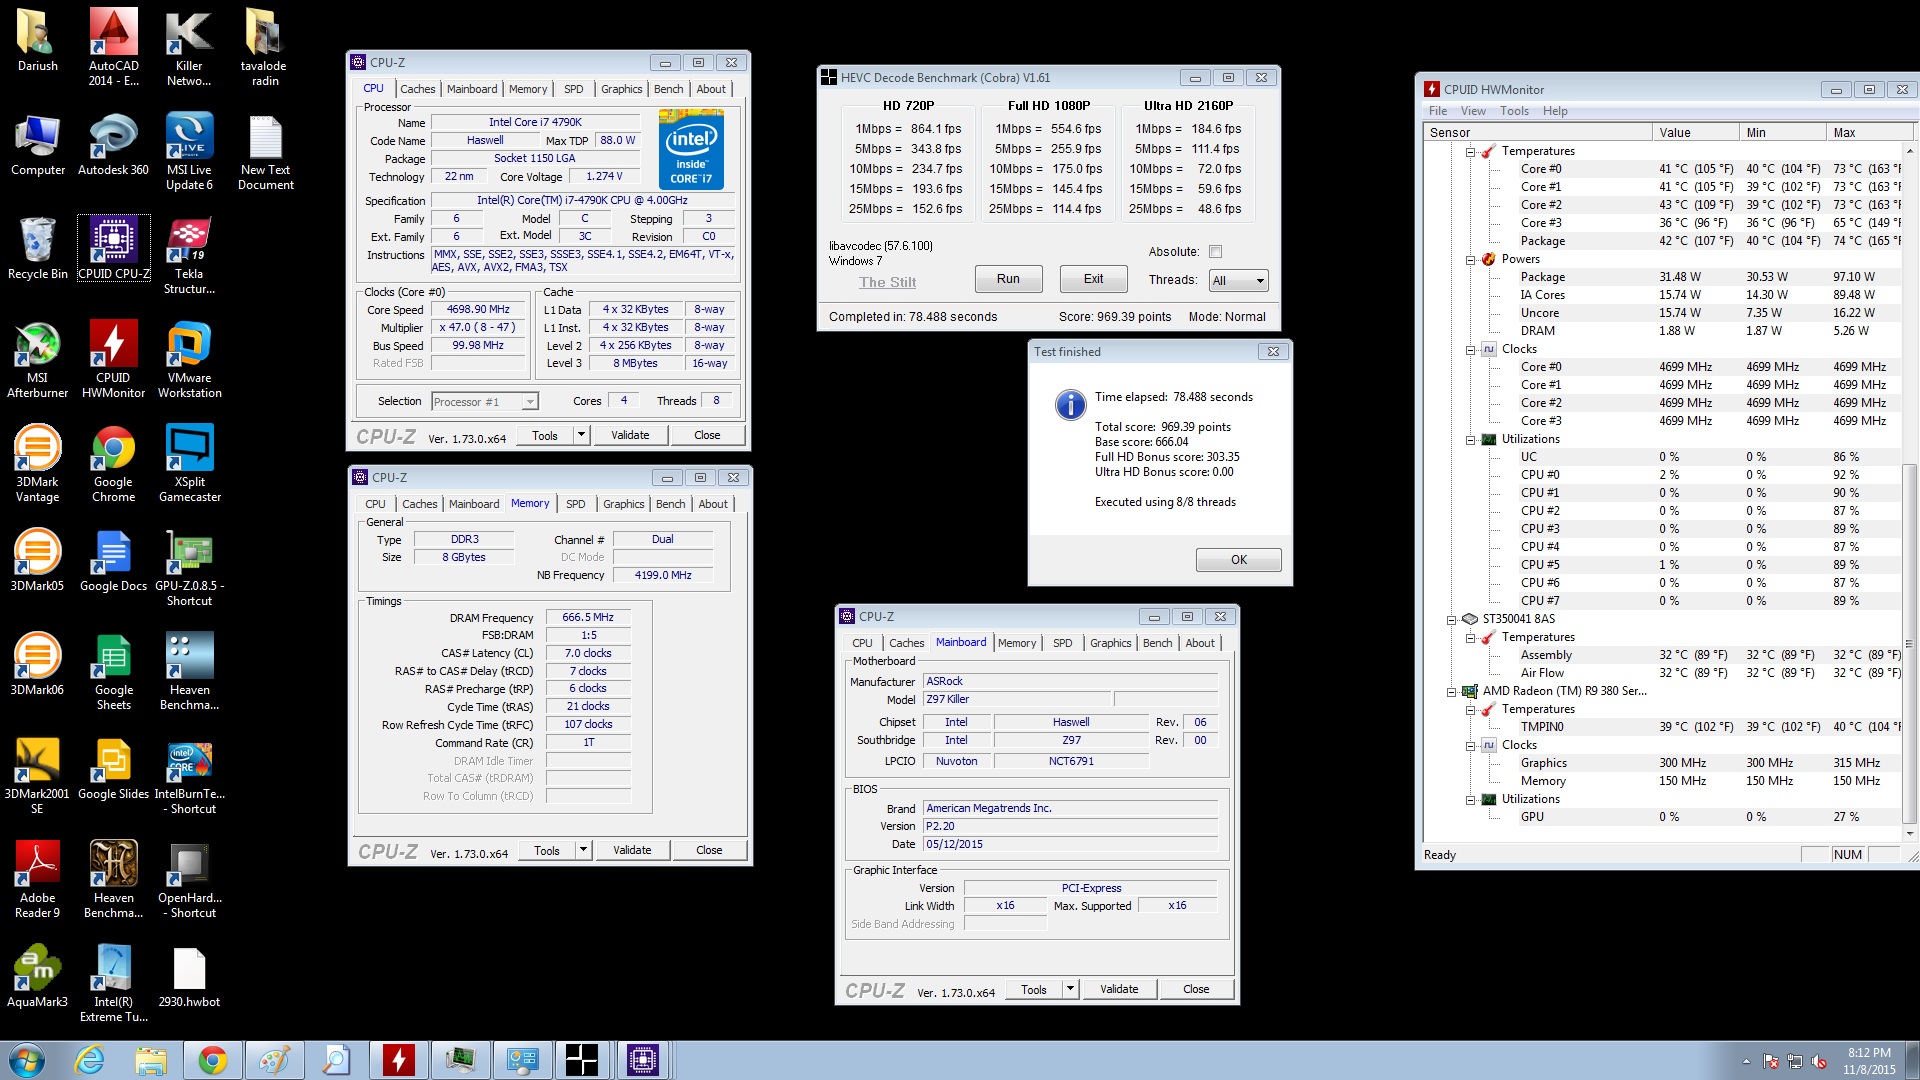Click Exit in HEVC Decode Benchmark
This screenshot has width=1920, height=1080.
(1093, 279)
